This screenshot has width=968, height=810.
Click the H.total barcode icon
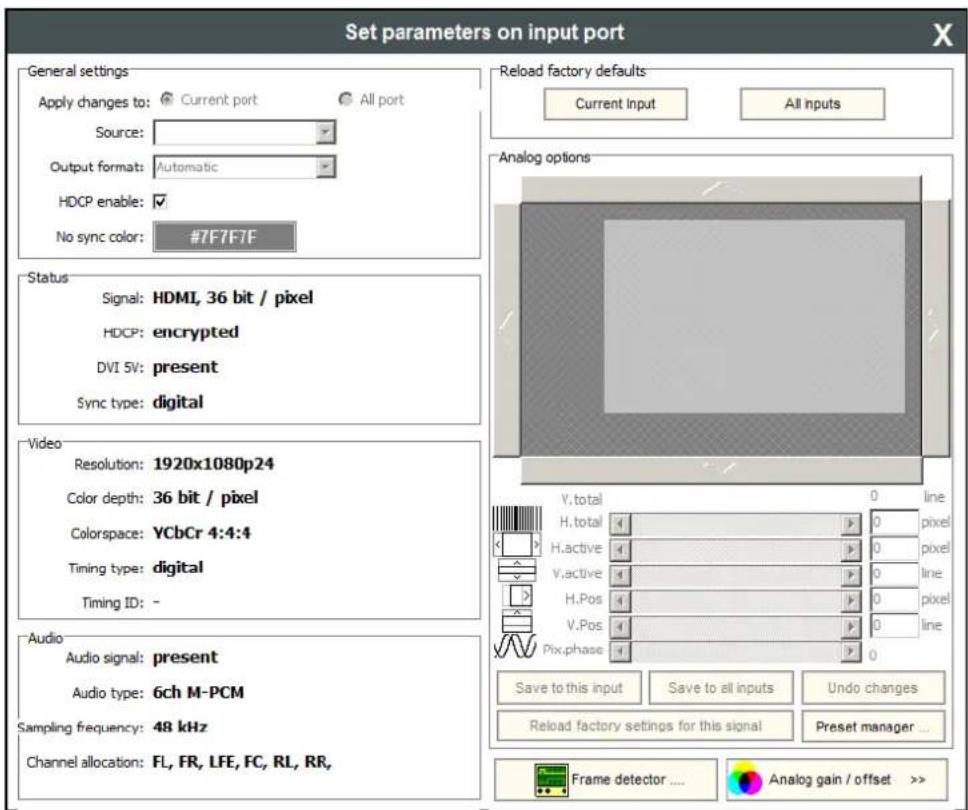(517, 519)
